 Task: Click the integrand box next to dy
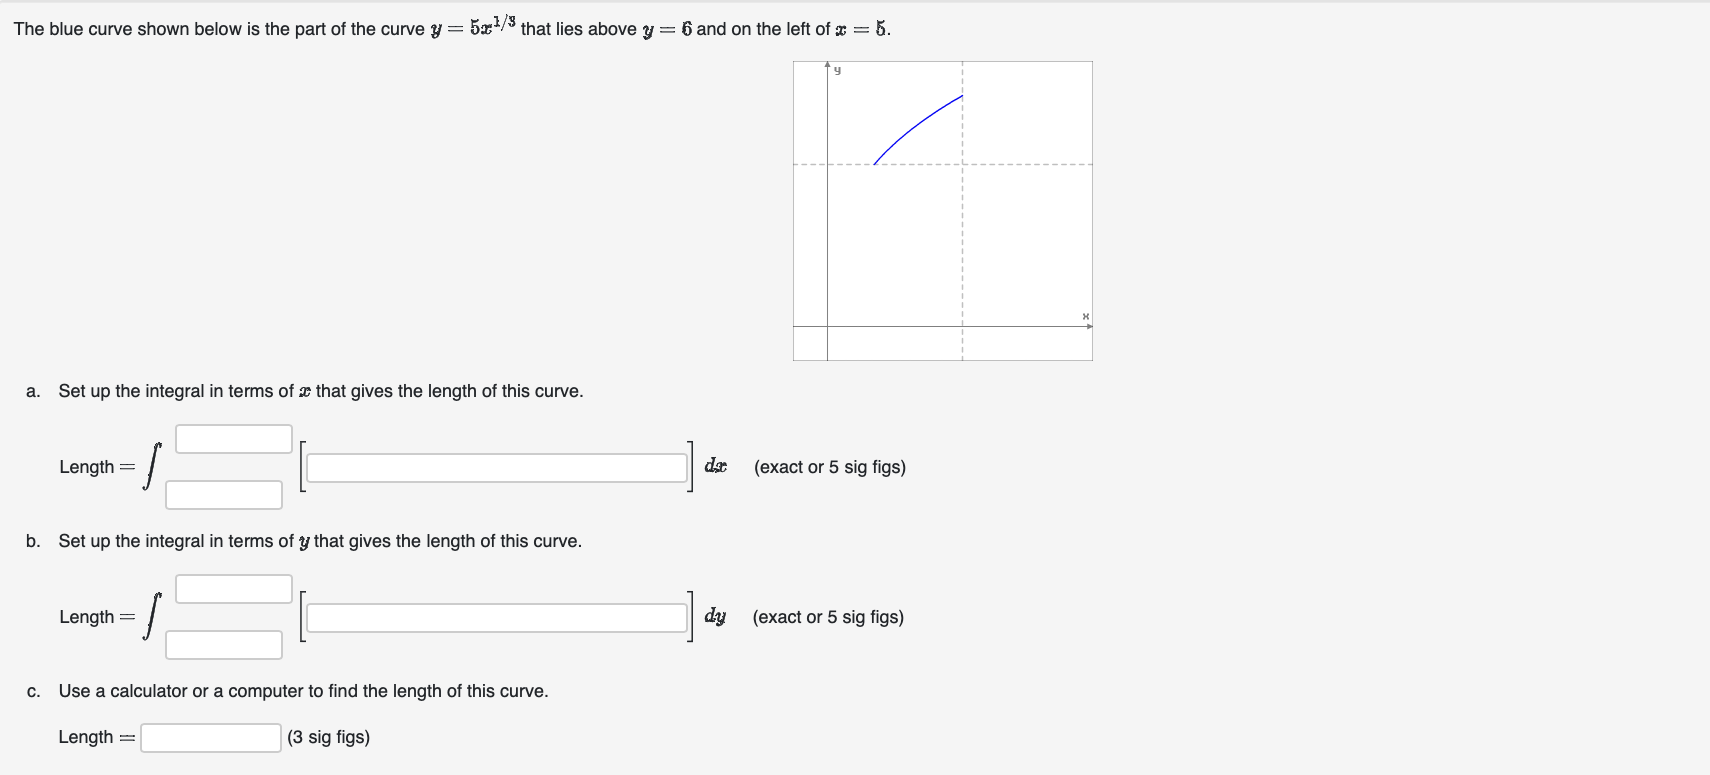(497, 617)
